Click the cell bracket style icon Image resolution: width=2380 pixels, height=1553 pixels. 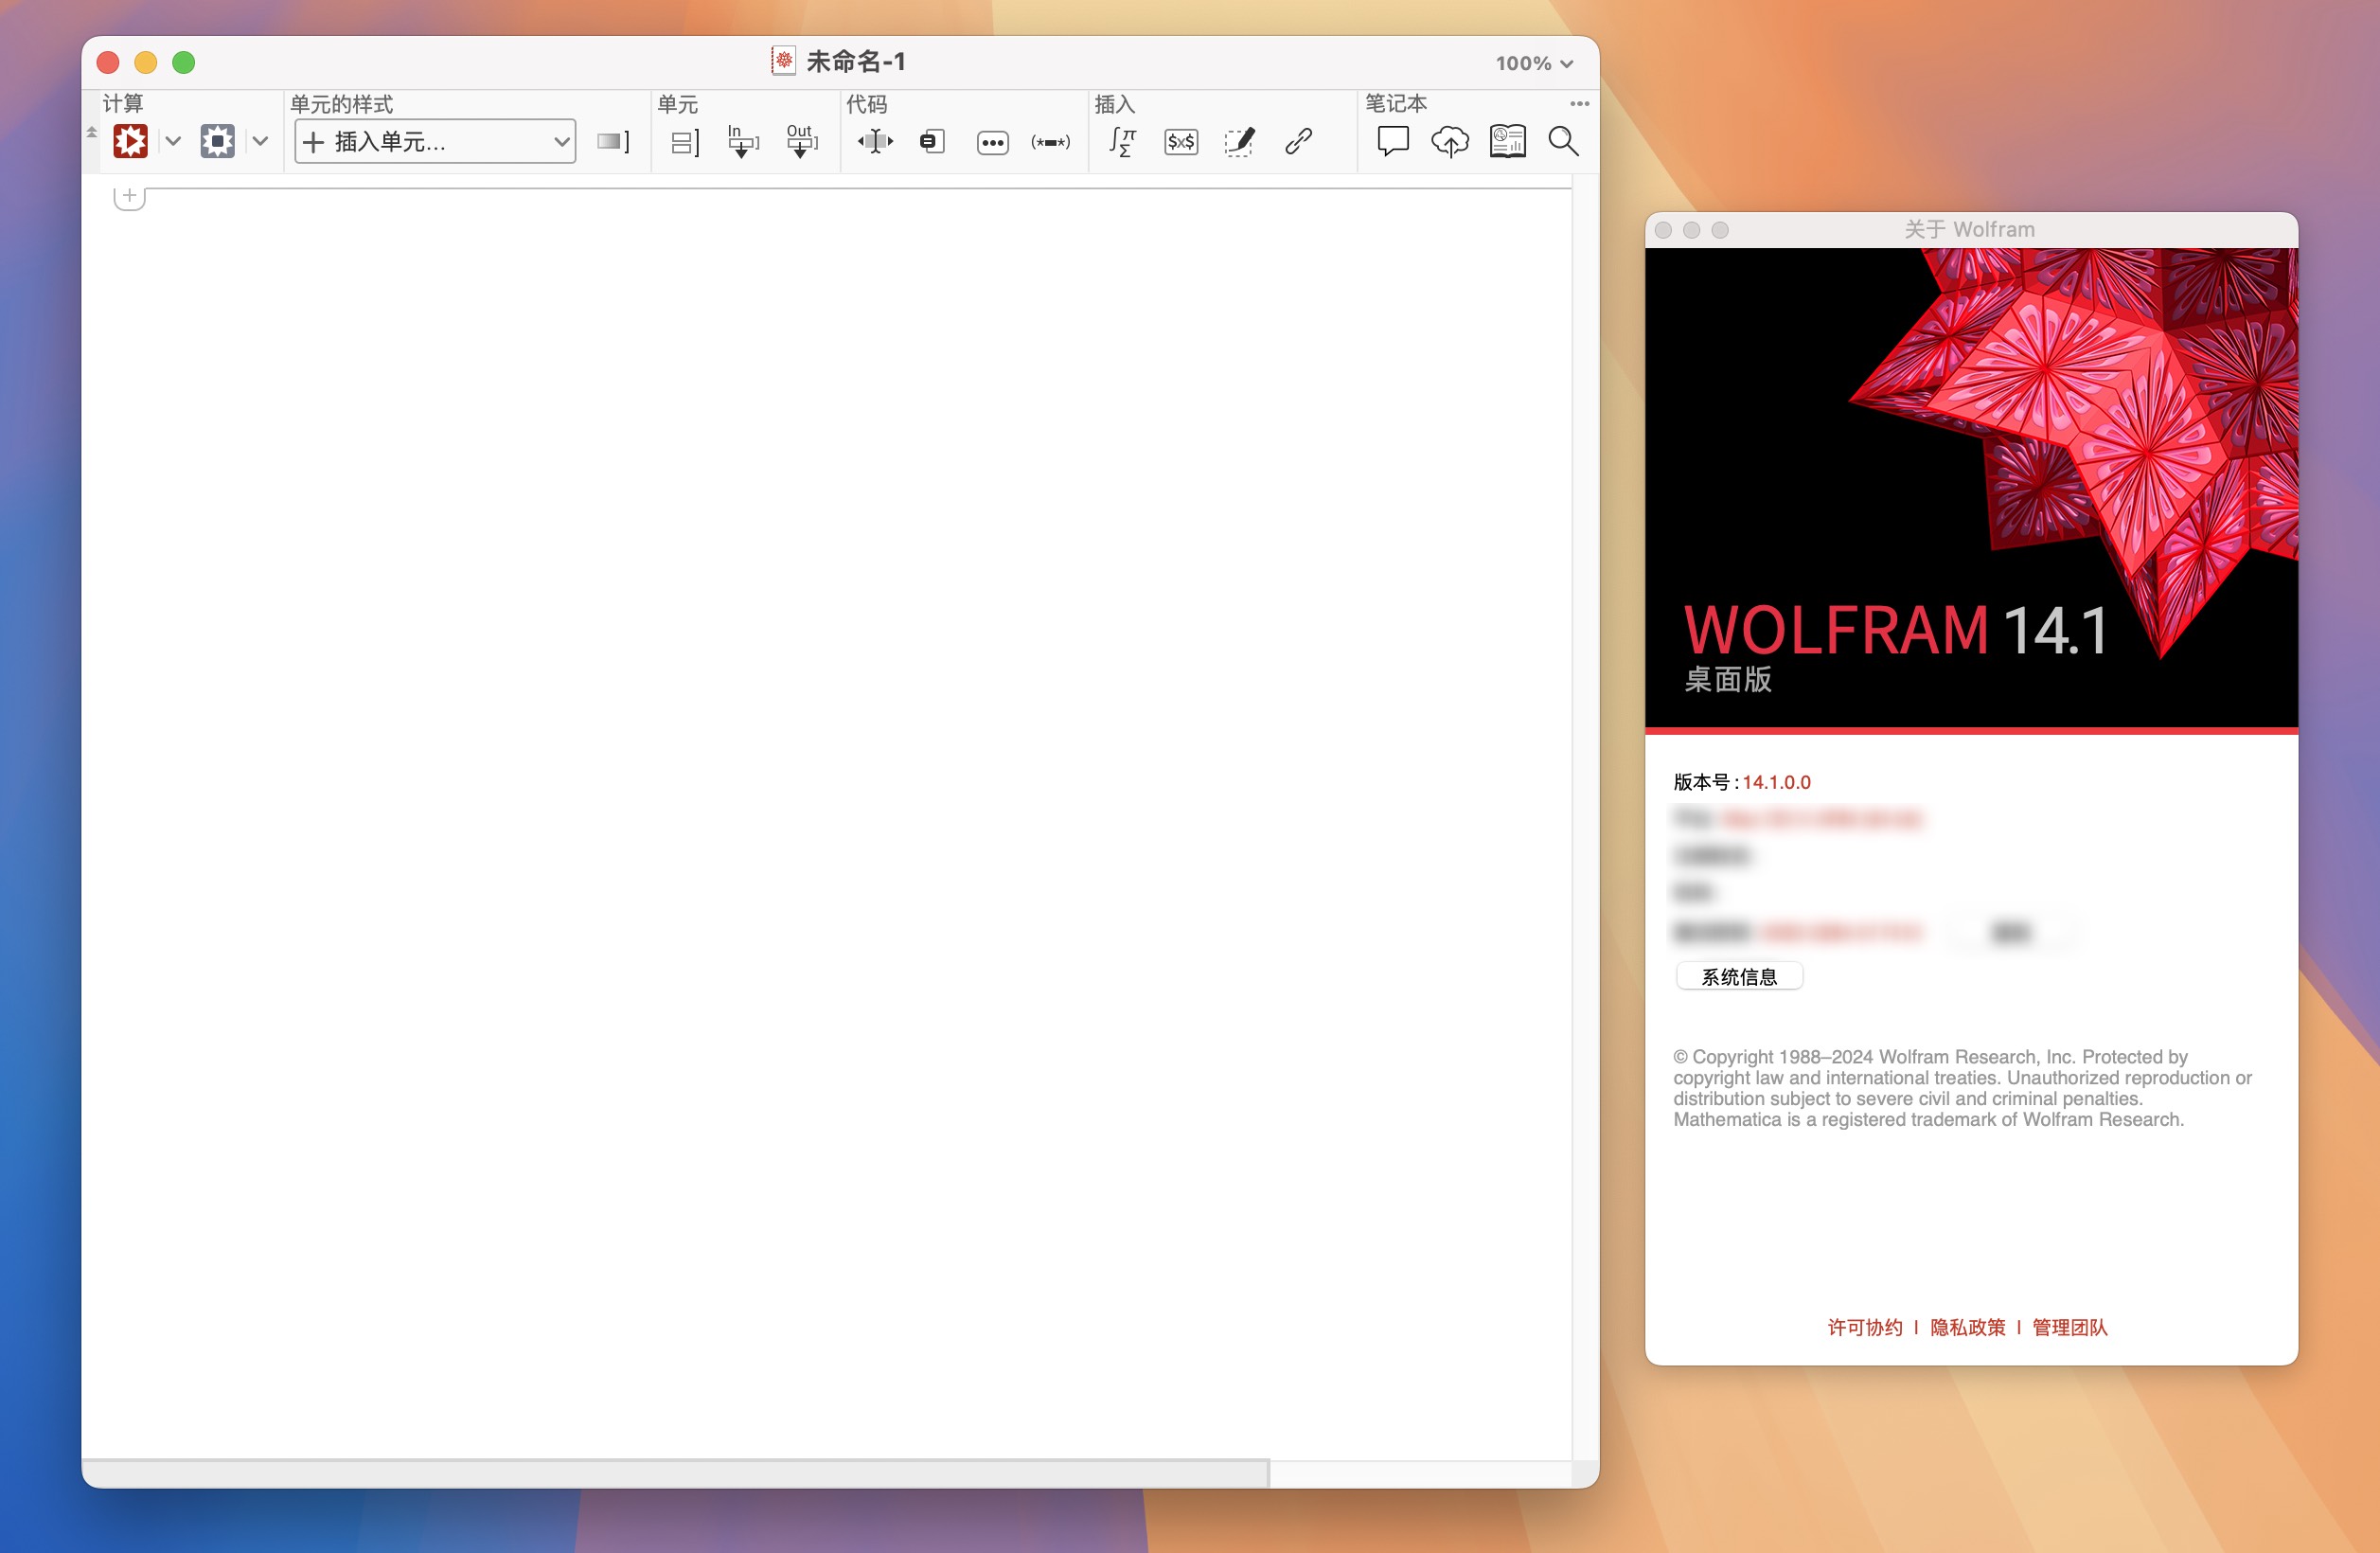[x=613, y=142]
